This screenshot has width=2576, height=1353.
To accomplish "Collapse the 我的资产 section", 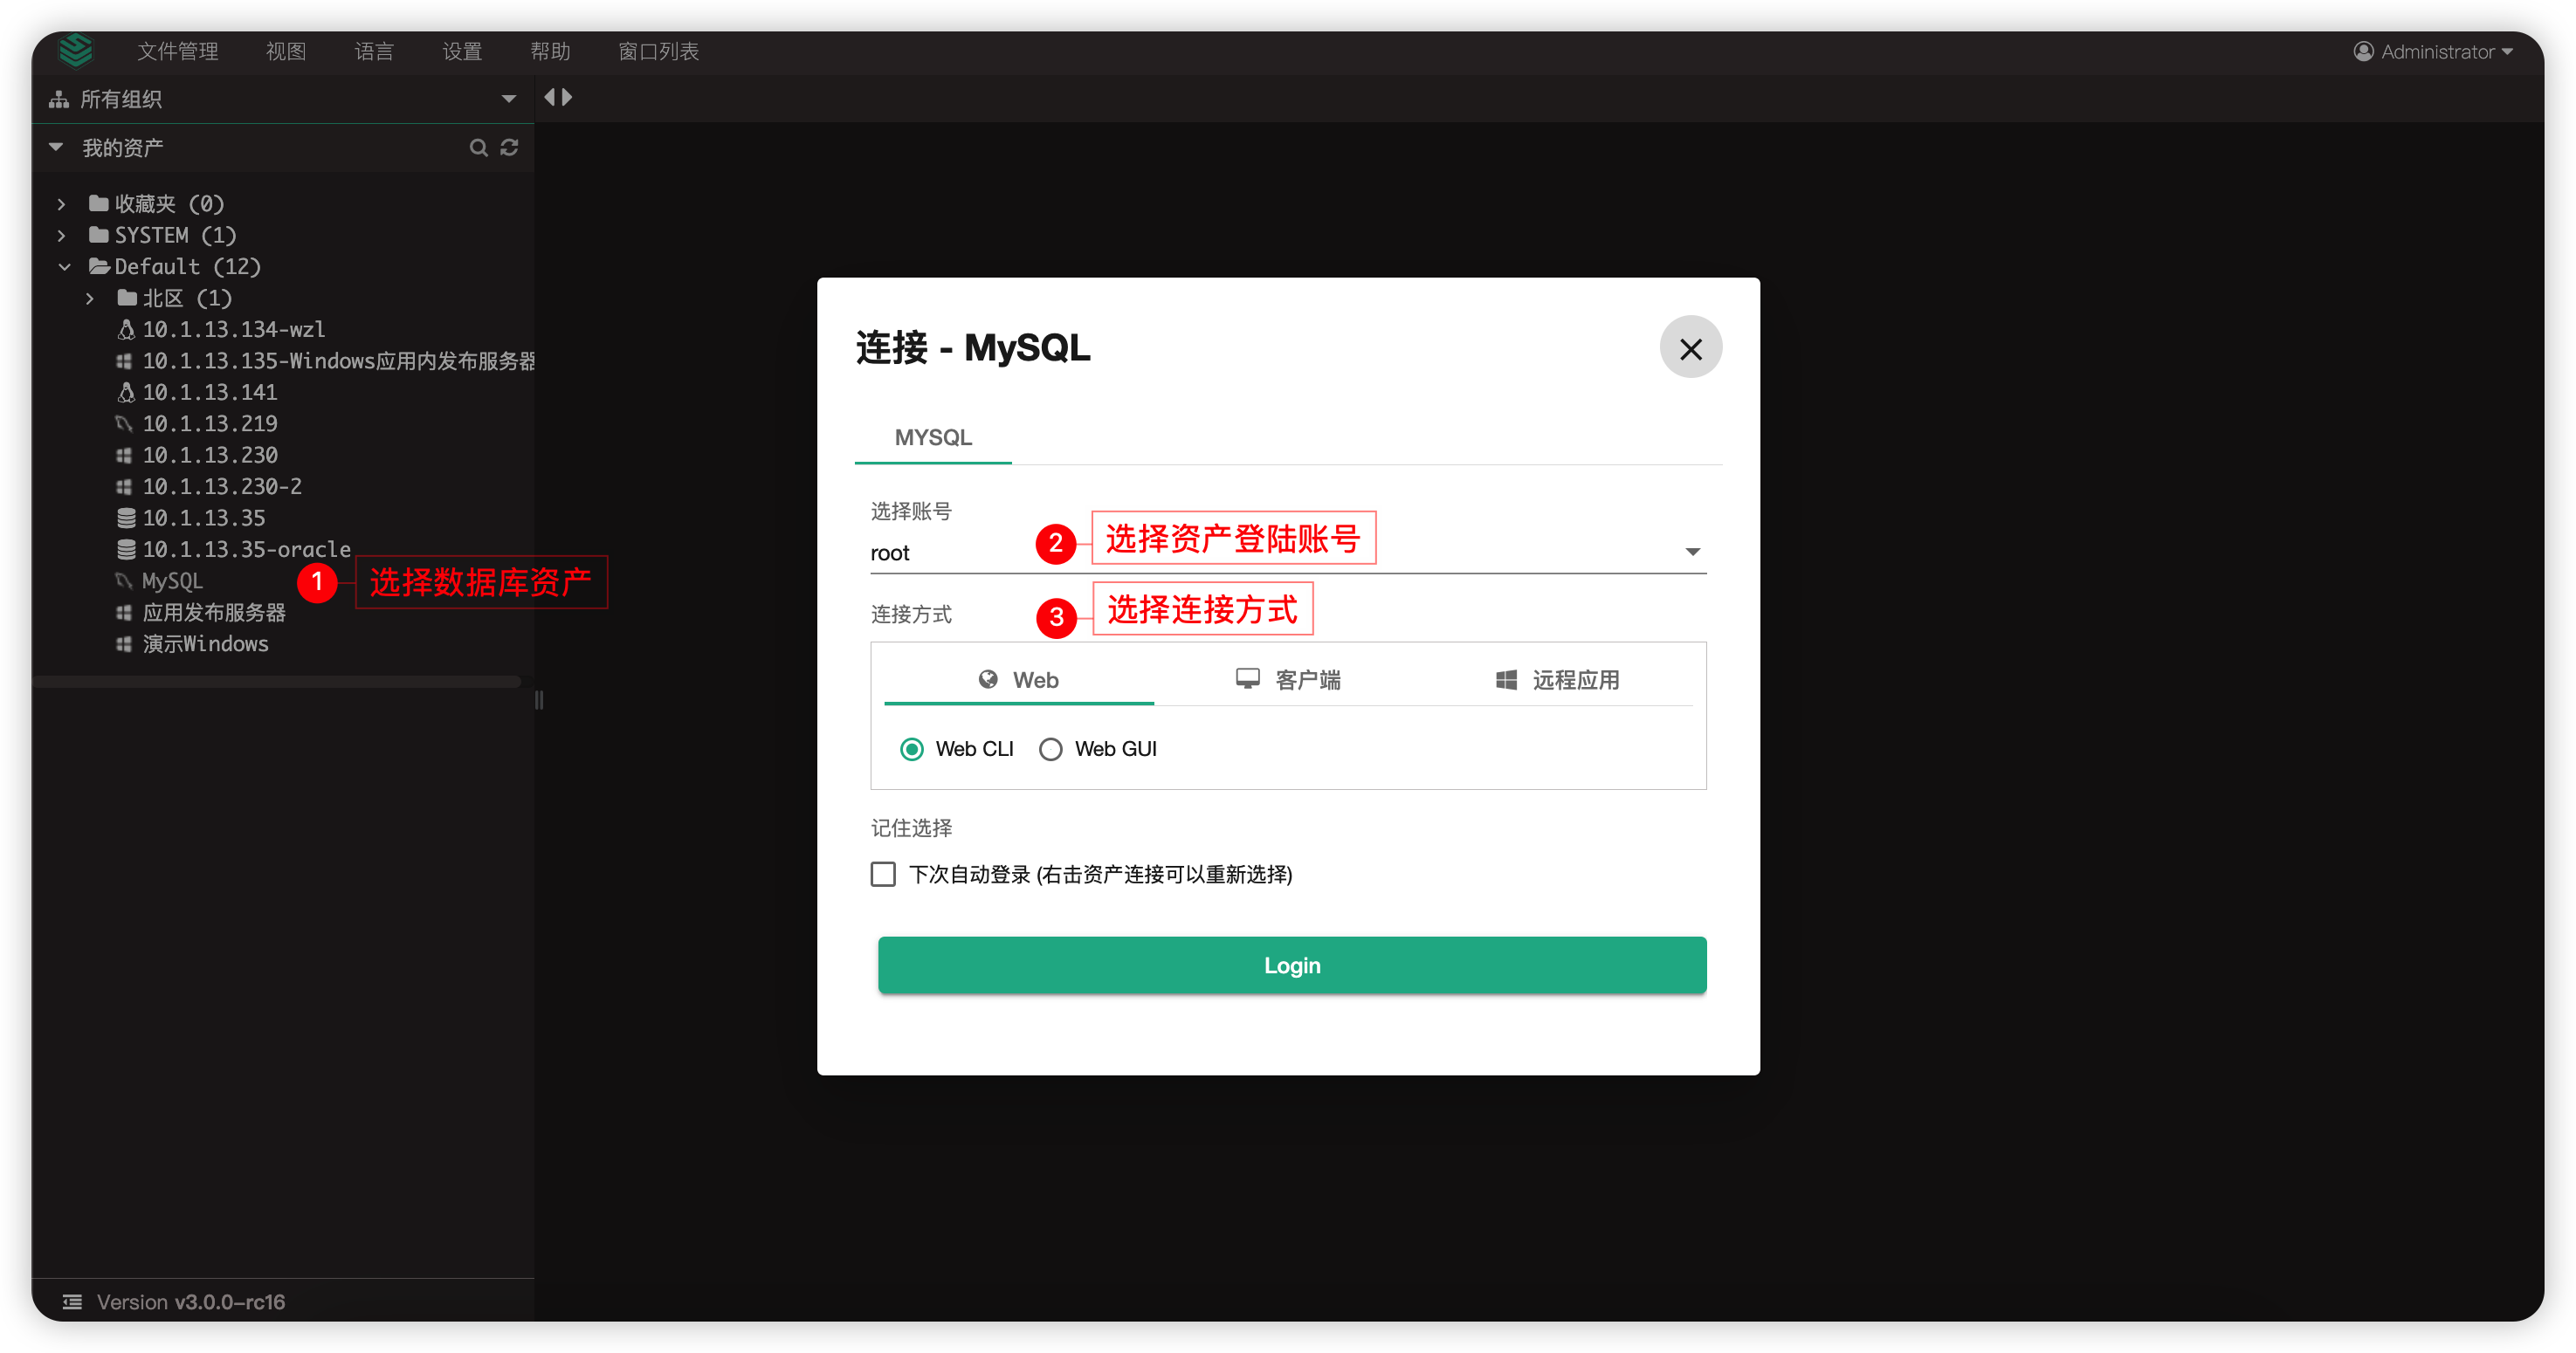I will click(x=56, y=147).
